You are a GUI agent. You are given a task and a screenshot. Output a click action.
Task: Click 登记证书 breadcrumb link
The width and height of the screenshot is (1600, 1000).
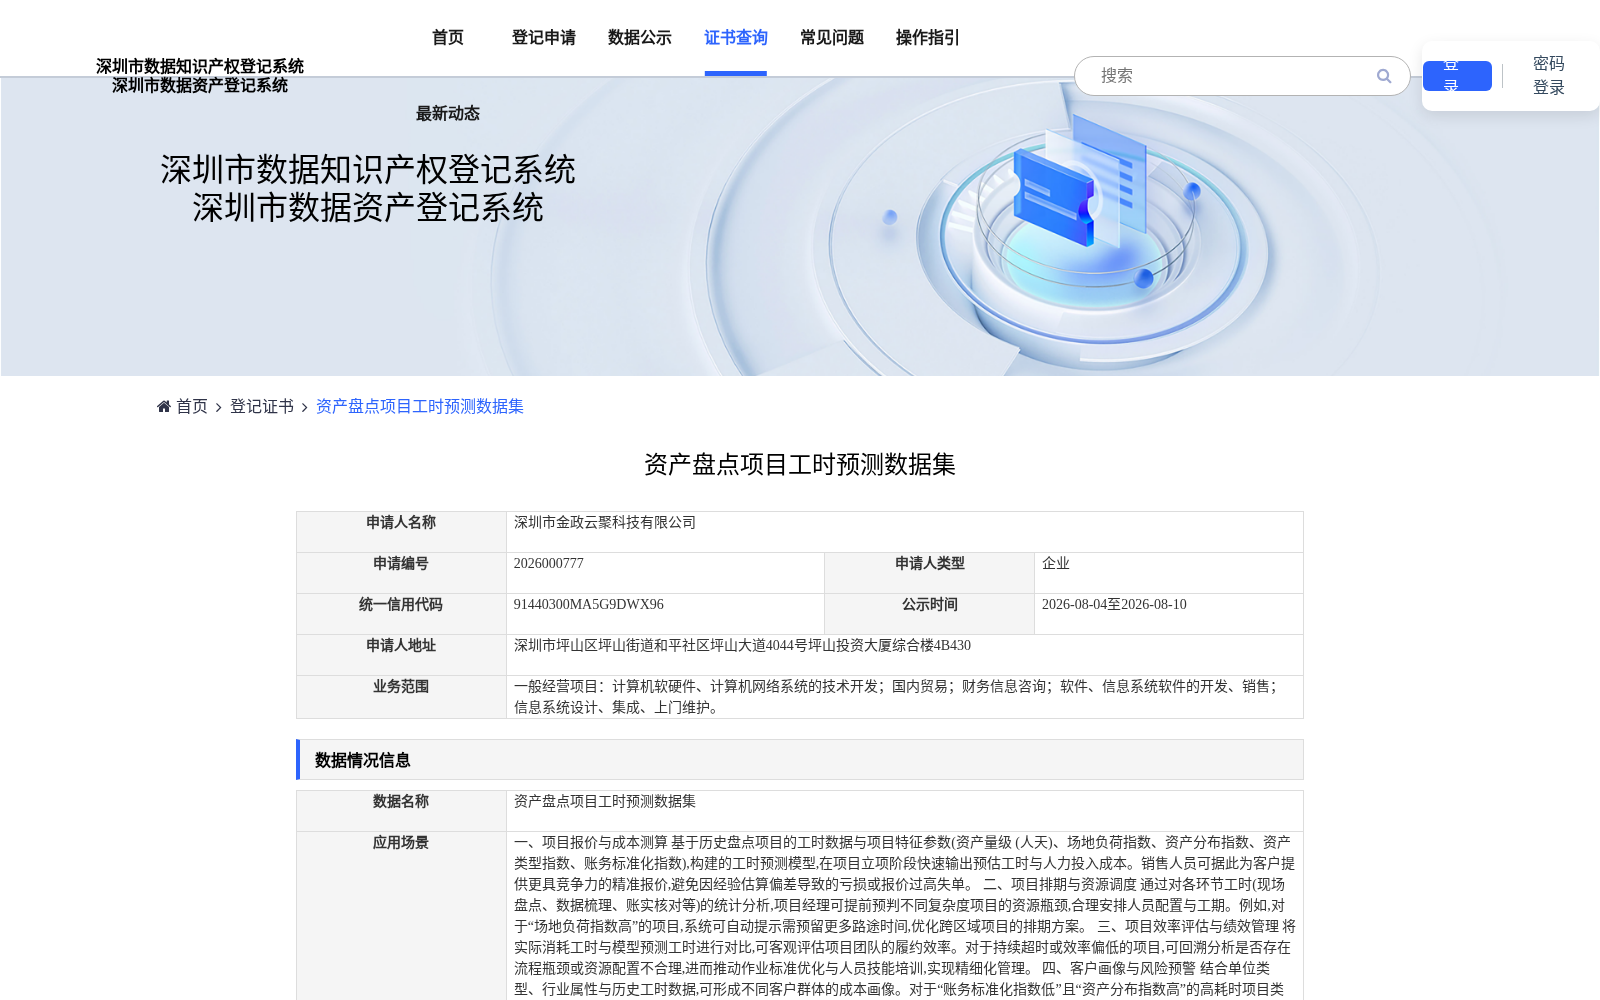pyautogui.click(x=262, y=406)
